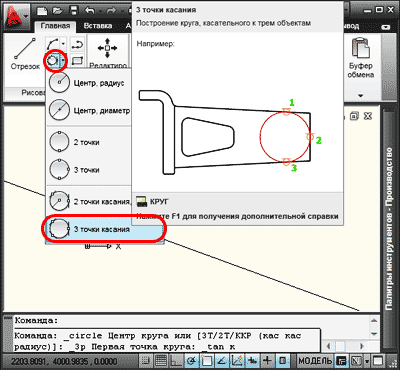
Task: Click command window scroll down arrow
Action: [374, 333]
